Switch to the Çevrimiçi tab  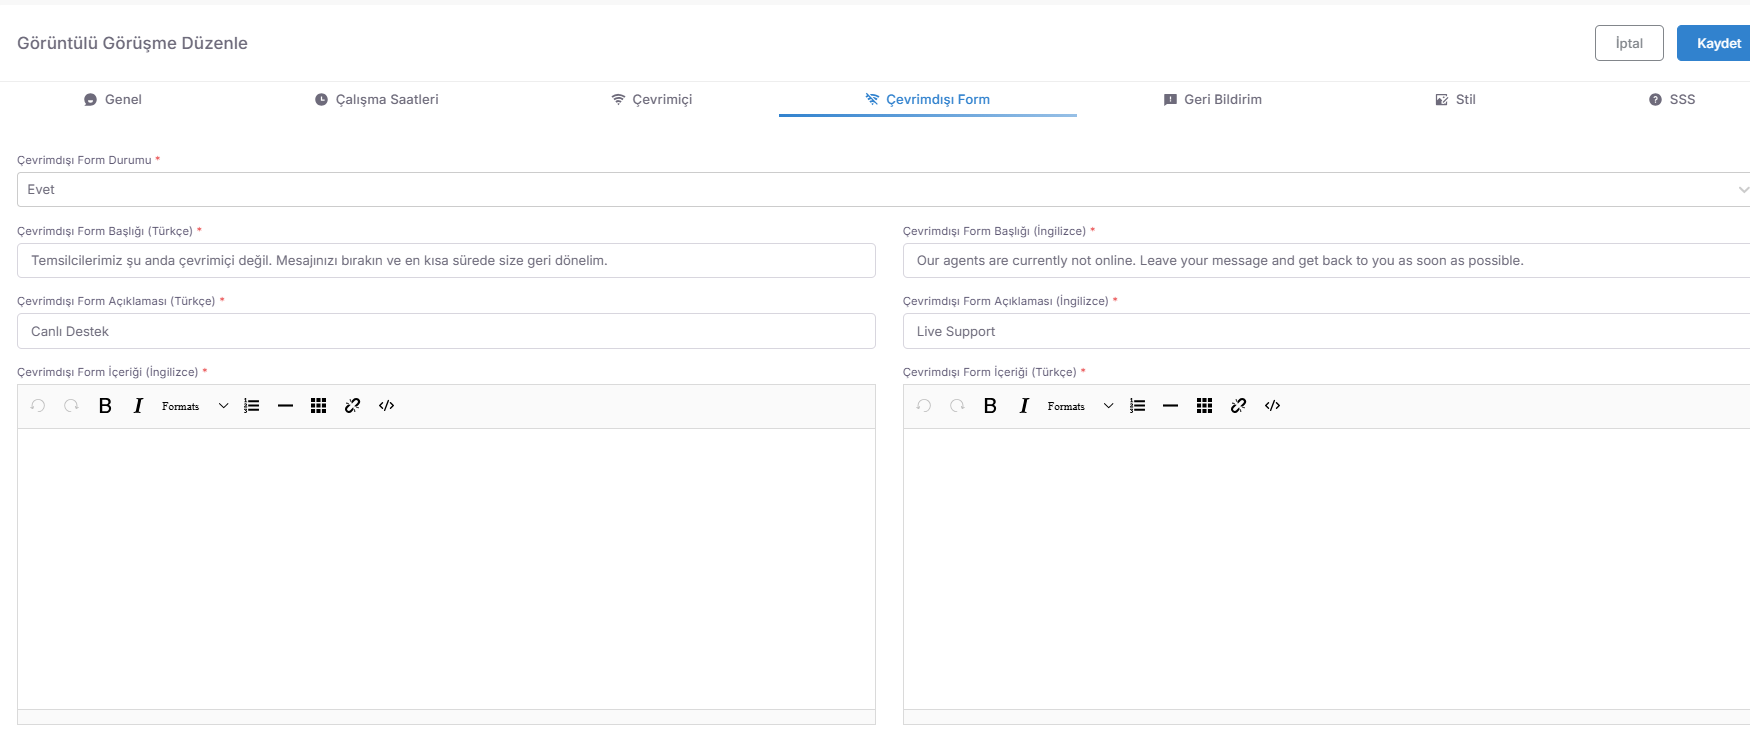click(x=652, y=100)
